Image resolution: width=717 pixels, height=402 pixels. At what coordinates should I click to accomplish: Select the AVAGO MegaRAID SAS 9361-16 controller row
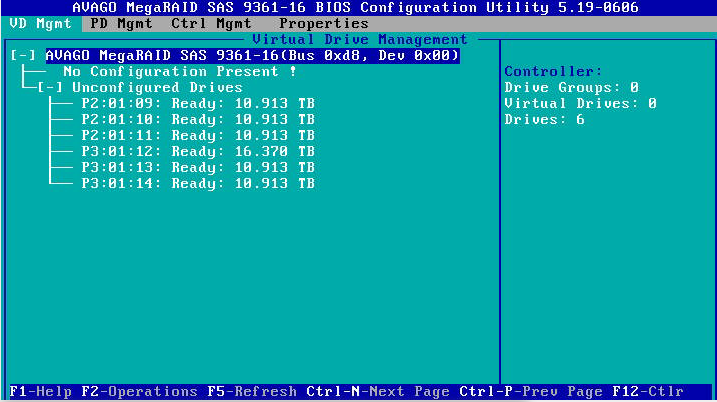coord(252,56)
